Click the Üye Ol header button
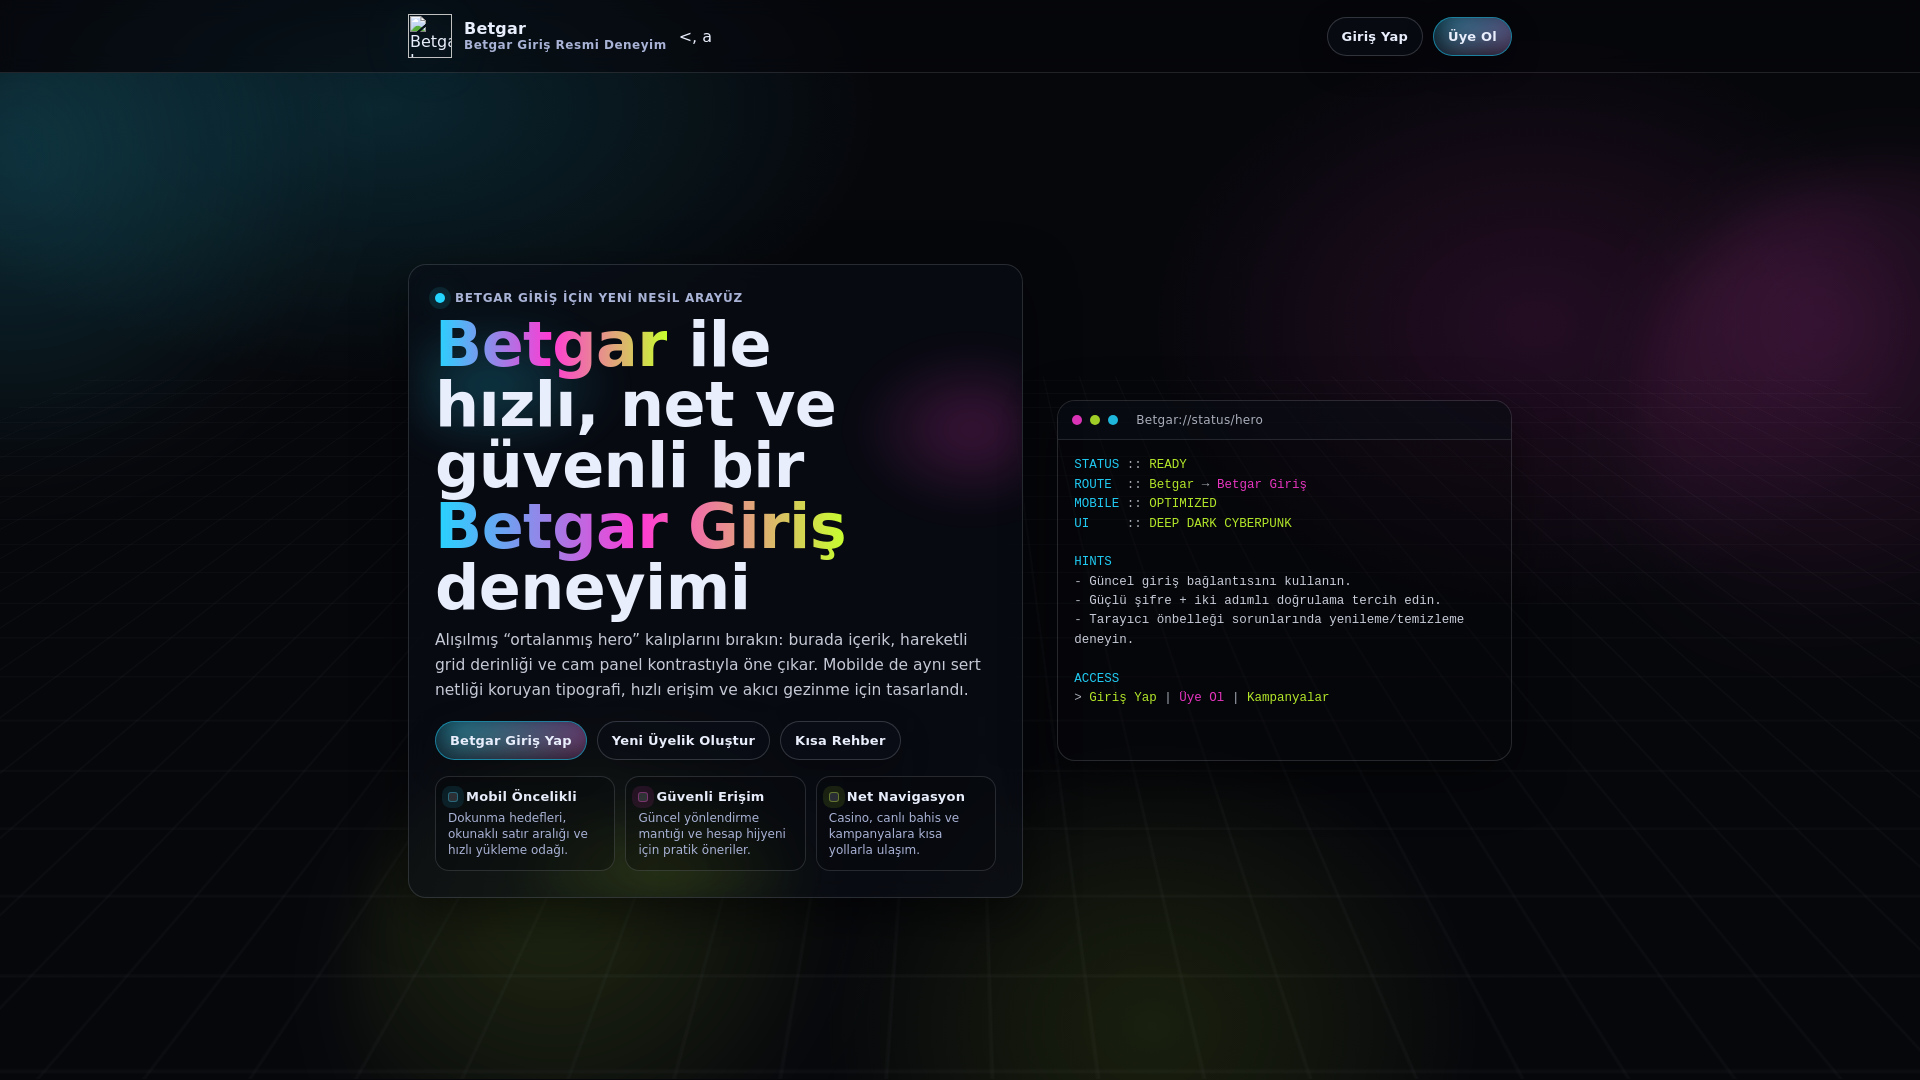 tap(1472, 36)
